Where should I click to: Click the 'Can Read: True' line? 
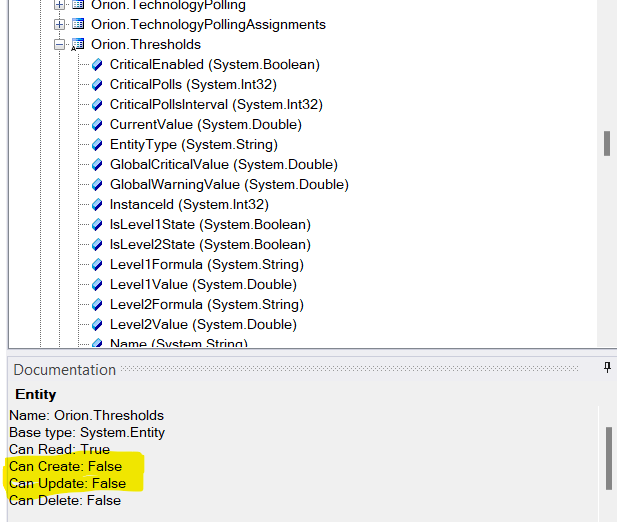coord(59,449)
